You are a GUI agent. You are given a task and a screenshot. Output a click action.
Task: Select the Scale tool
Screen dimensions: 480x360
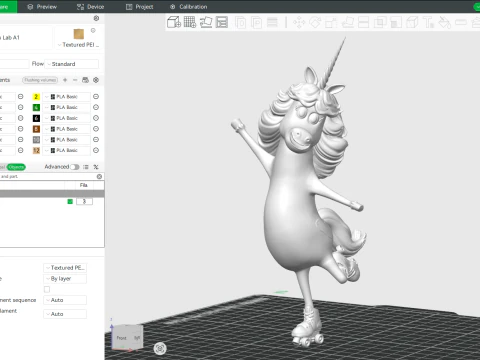pos(331,23)
